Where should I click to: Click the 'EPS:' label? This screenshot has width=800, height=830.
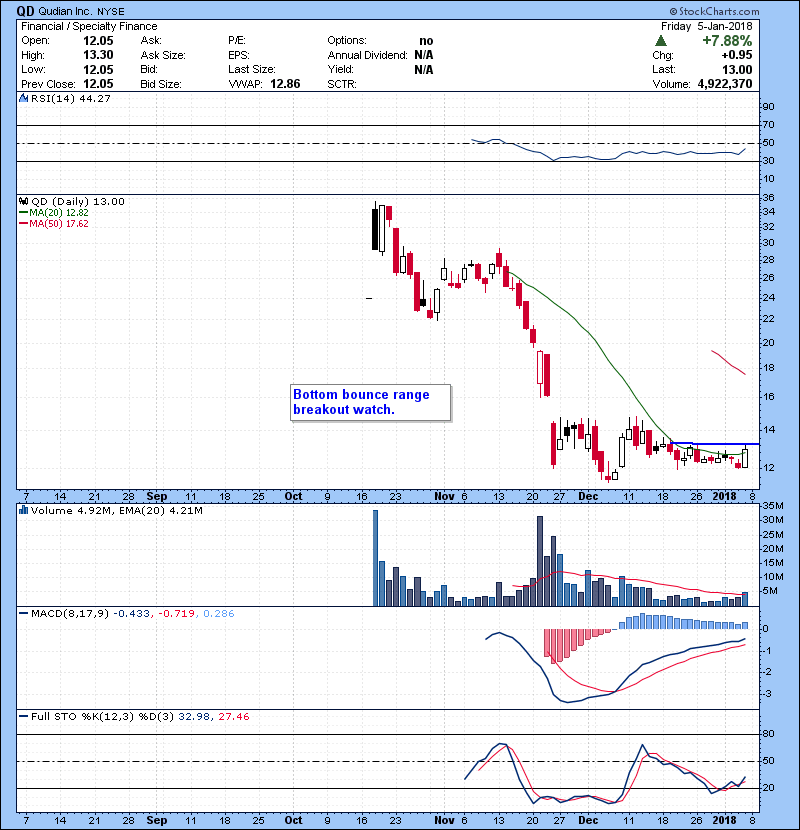pos(239,55)
